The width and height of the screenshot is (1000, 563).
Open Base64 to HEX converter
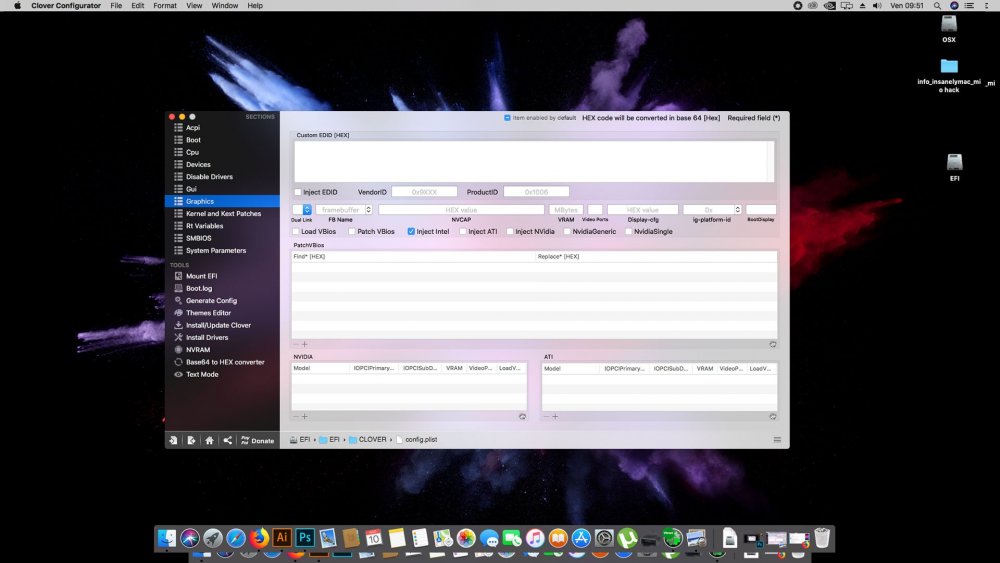click(224, 362)
